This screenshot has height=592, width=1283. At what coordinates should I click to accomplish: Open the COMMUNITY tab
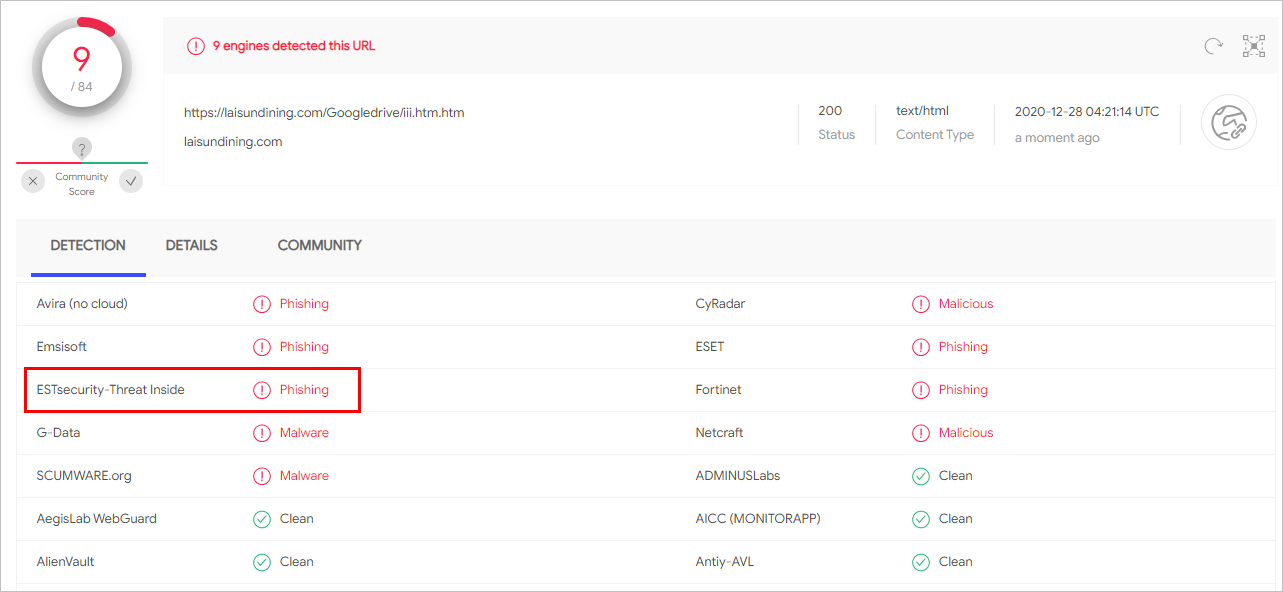[x=320, y=245]
